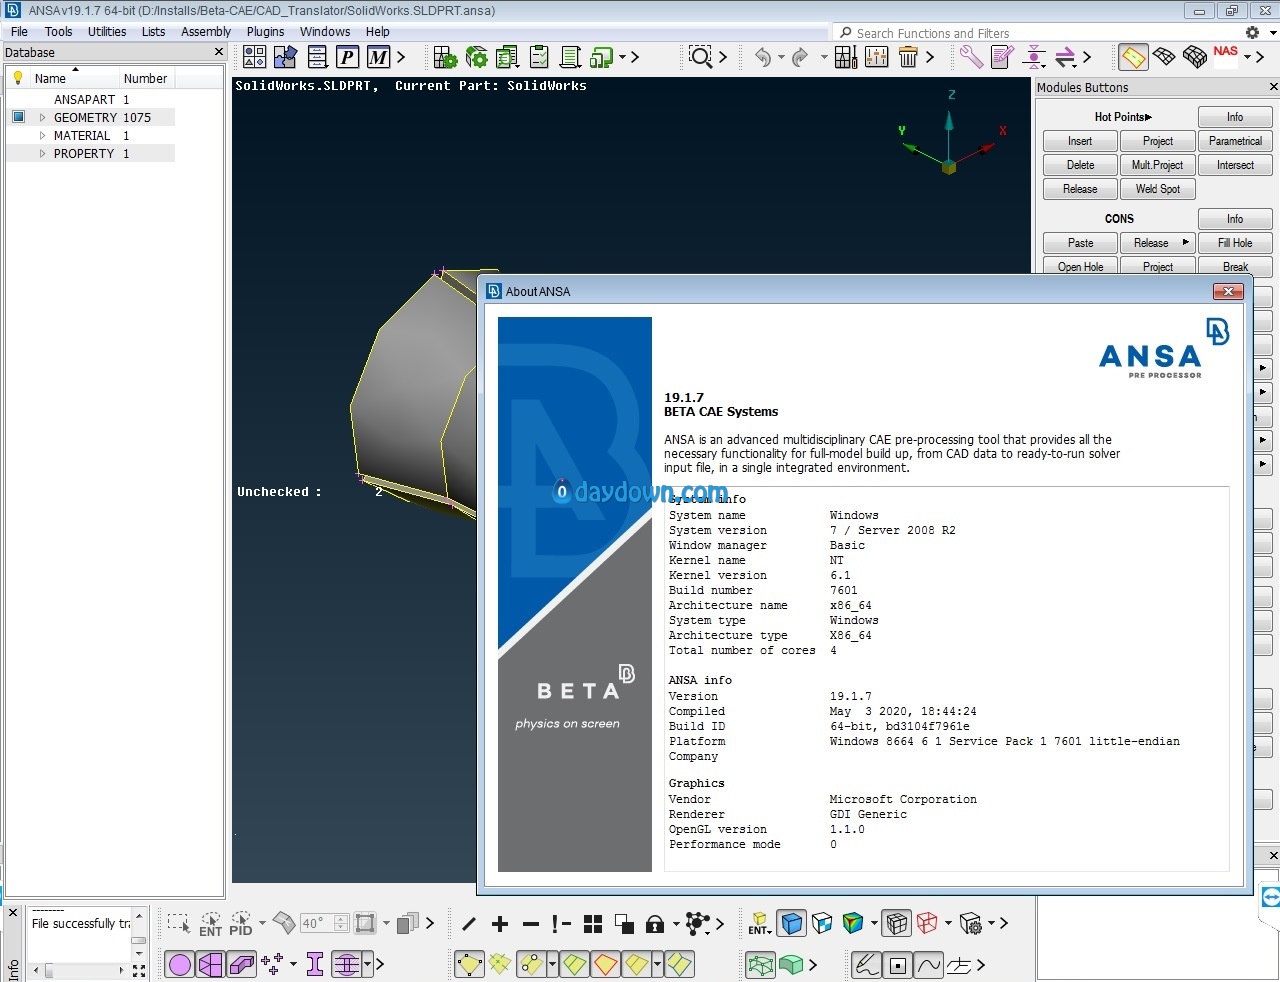Click the Parametrical button
This screenshot has width=1280, height=982.
(1235, 141)
